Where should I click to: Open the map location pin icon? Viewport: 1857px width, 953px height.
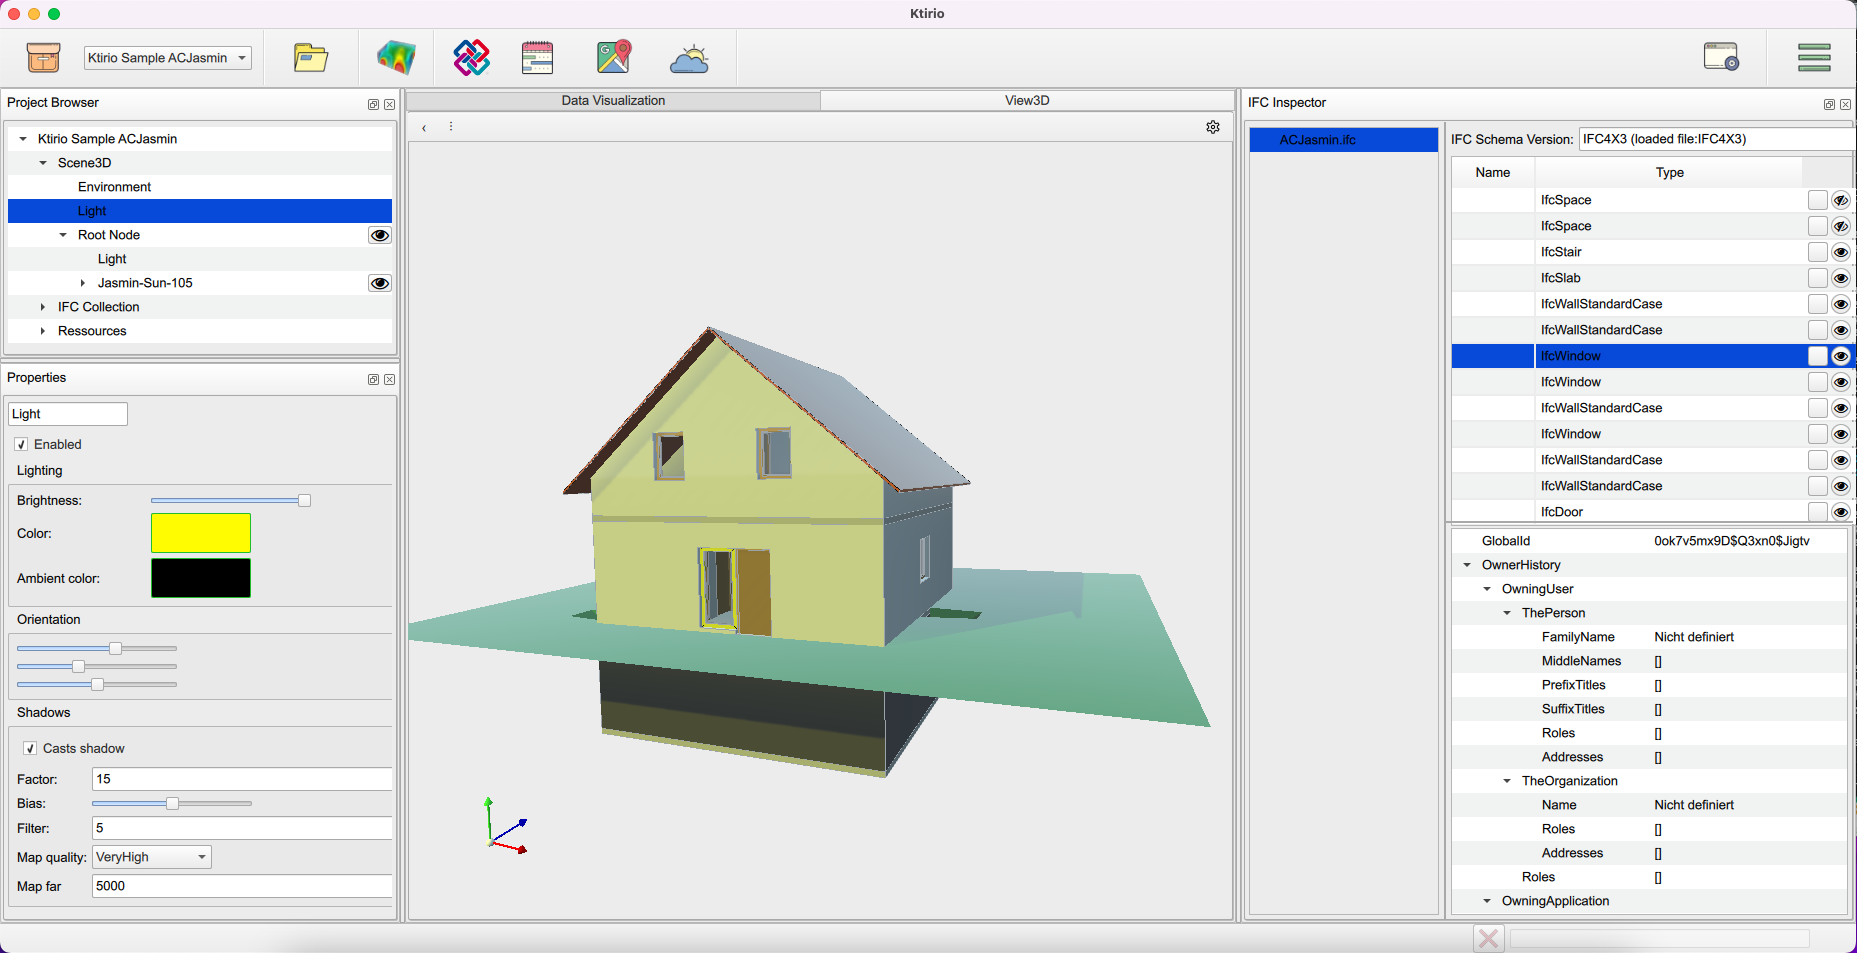click(x=614, y=58)
